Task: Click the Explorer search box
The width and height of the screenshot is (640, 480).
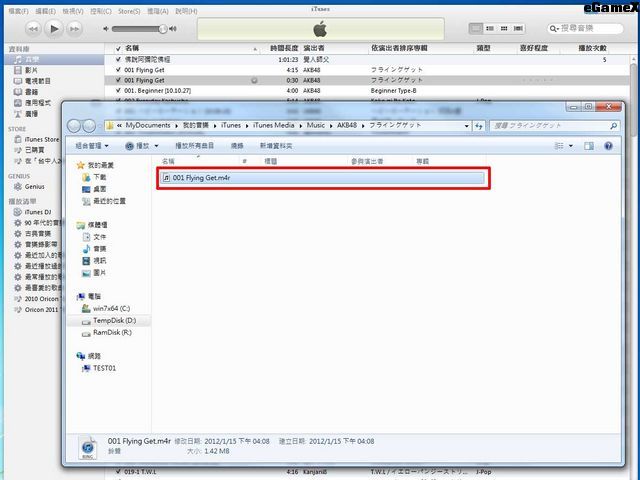Action: (x=555, y=126)
